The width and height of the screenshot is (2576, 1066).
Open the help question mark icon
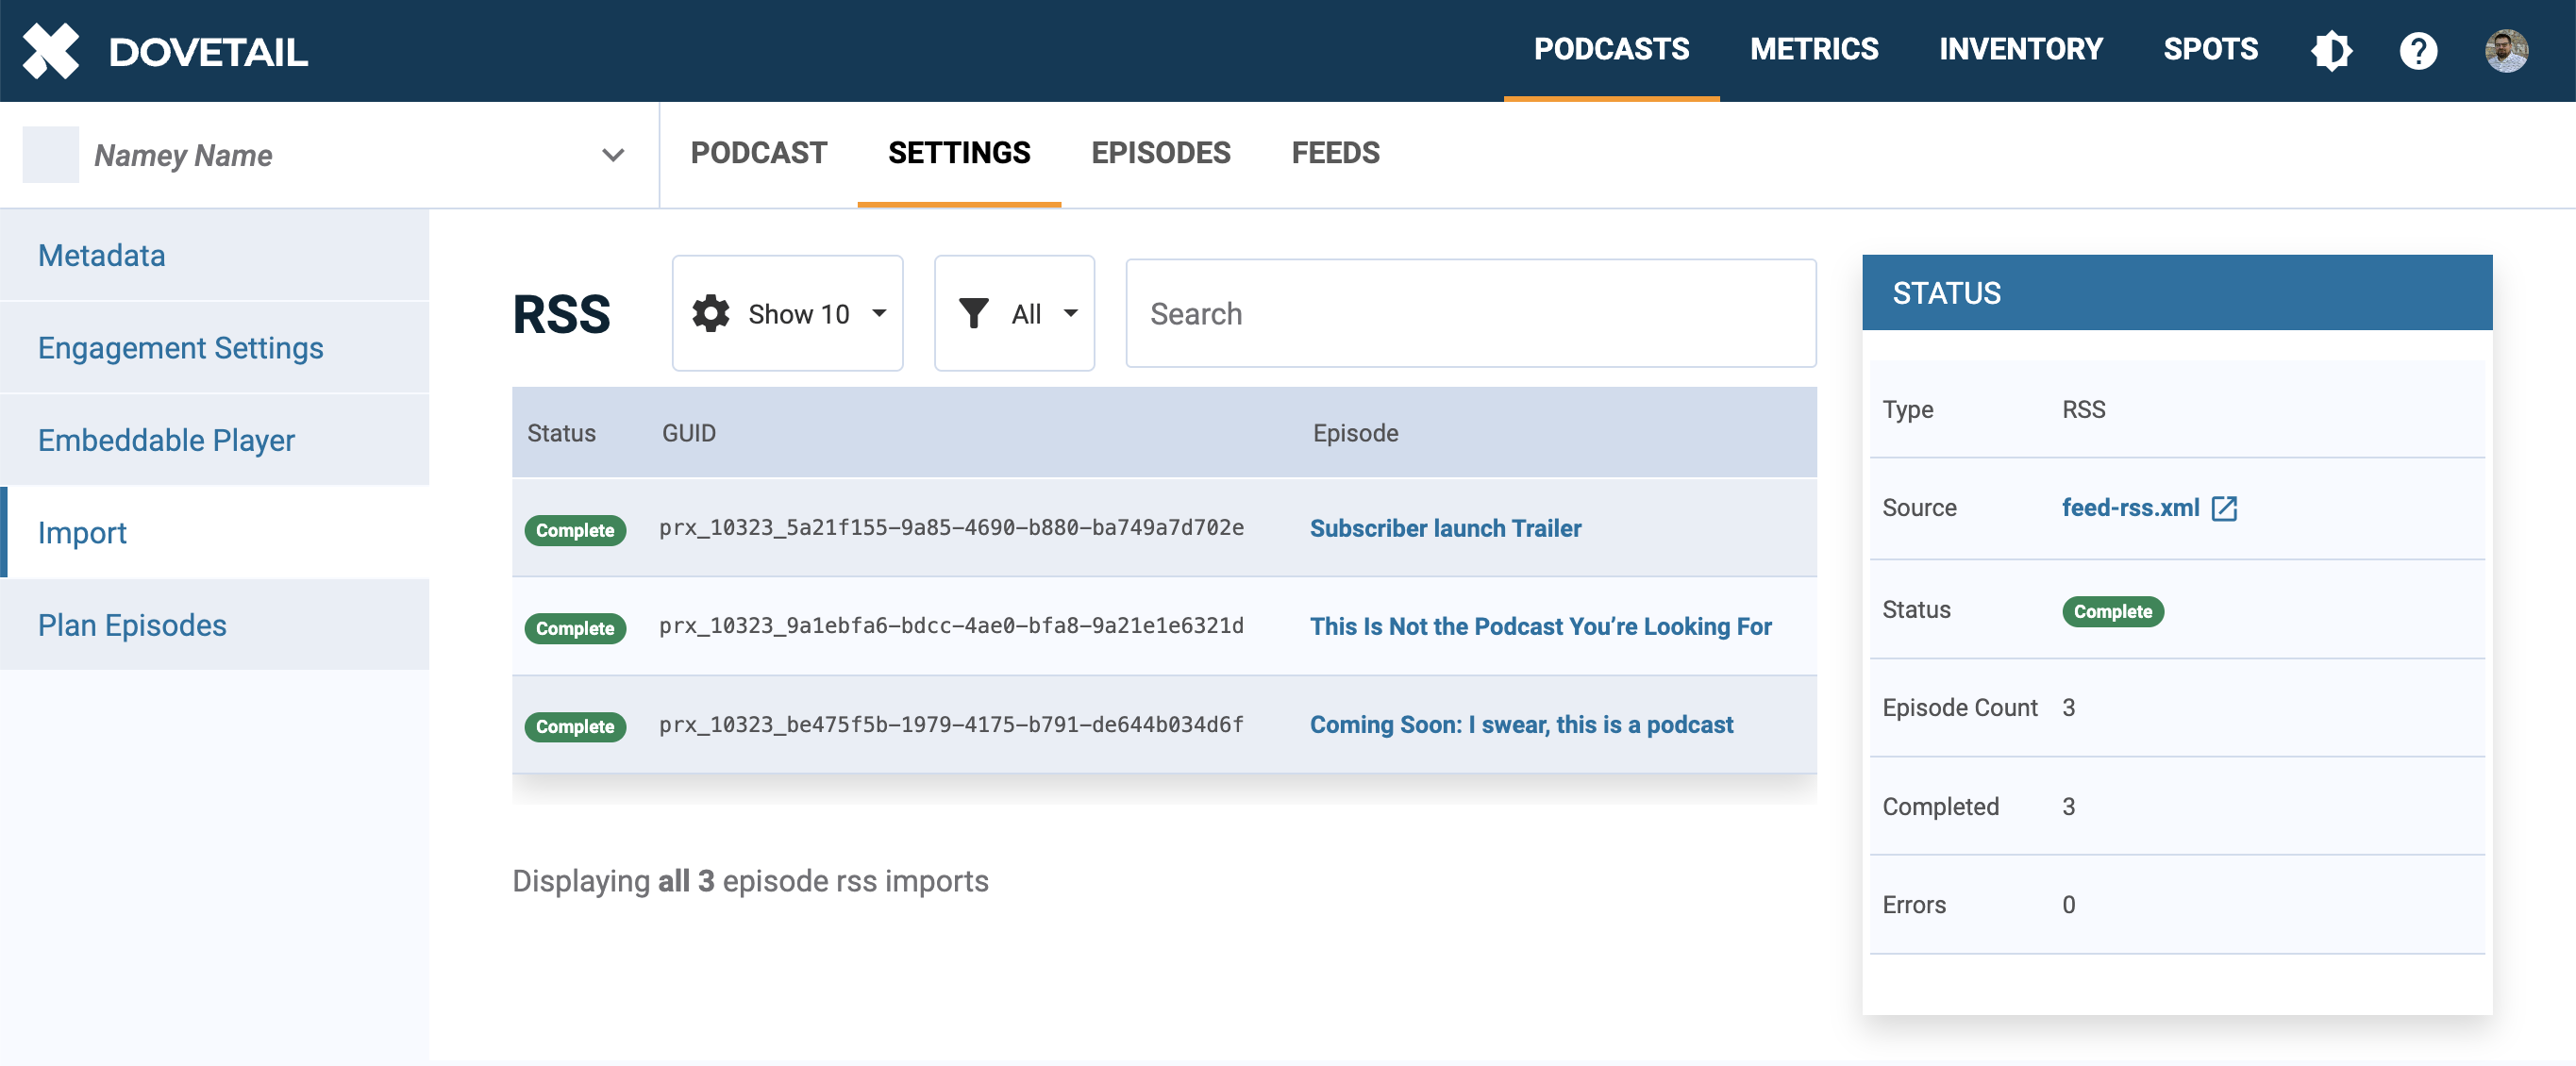[2418, 50]
